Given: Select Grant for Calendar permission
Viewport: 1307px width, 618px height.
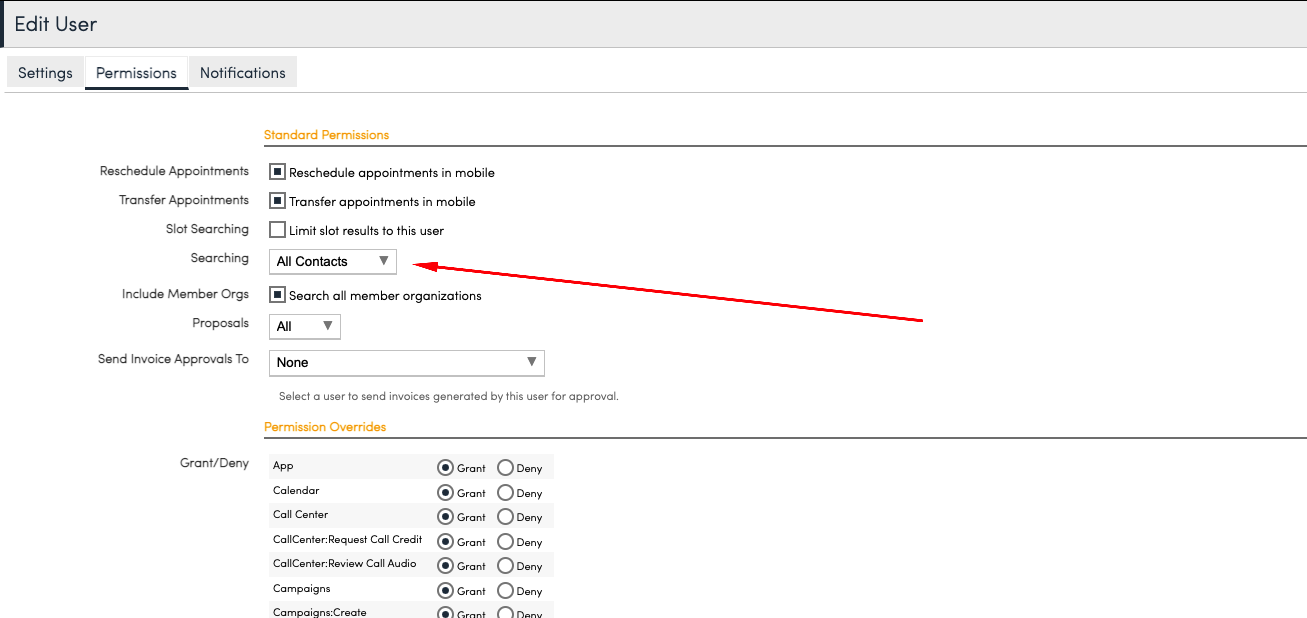Looking at the screenshot, I should click(446, 492).
